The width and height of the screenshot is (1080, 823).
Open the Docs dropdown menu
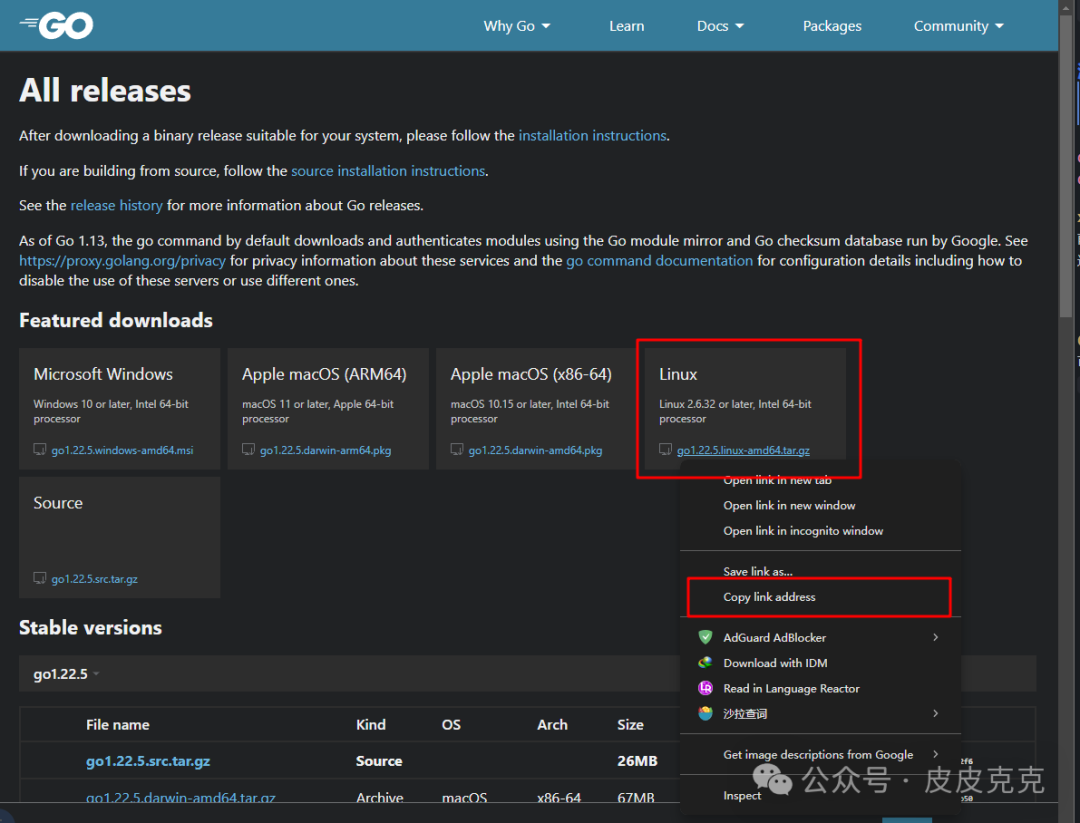click(x=720, y=26)
